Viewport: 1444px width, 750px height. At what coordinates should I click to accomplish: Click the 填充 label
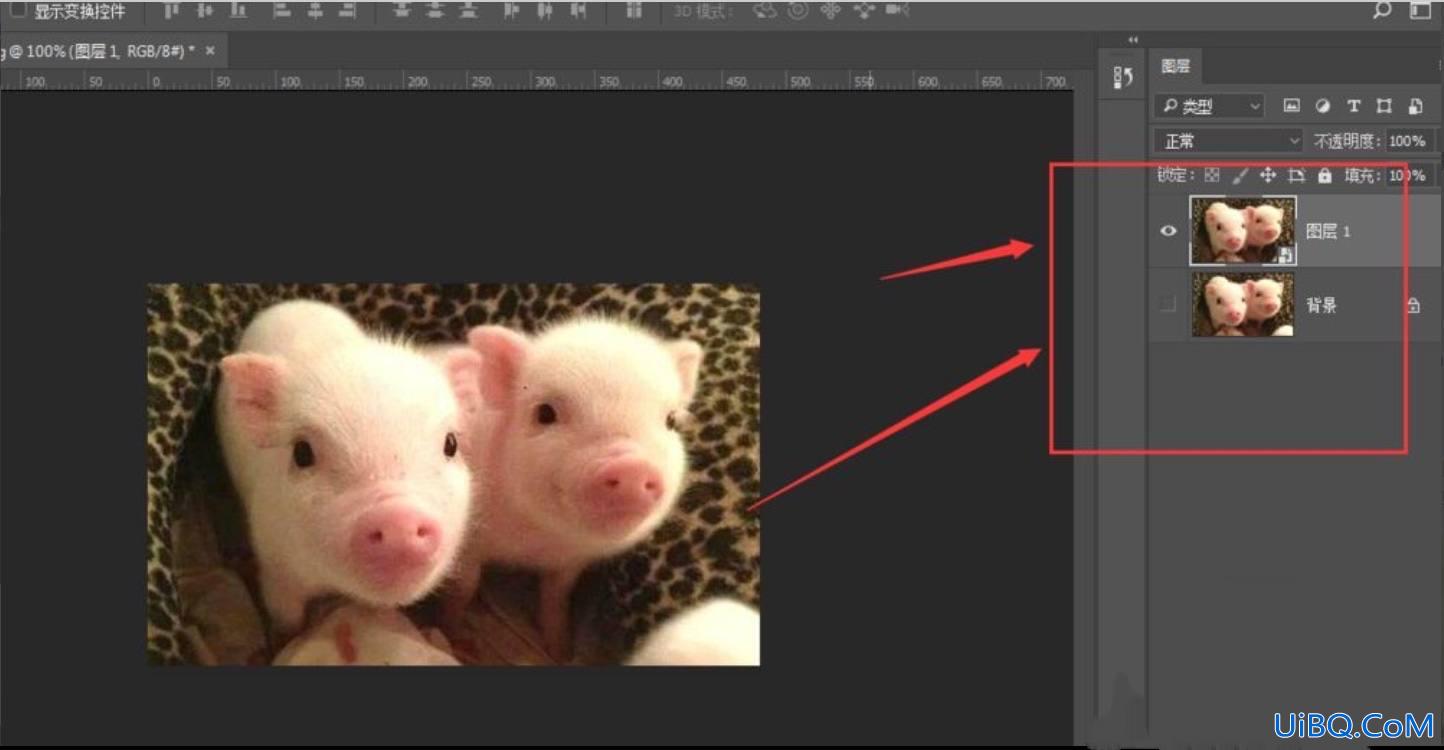point(1361,175)
